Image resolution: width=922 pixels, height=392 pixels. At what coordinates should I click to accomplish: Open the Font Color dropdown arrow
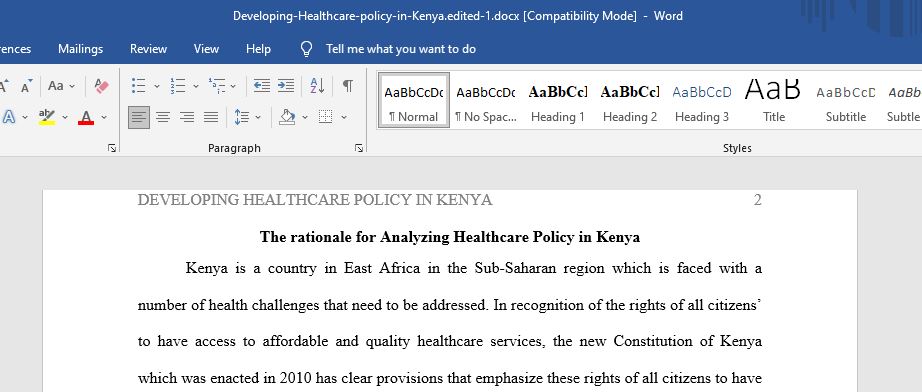(104, 118)
